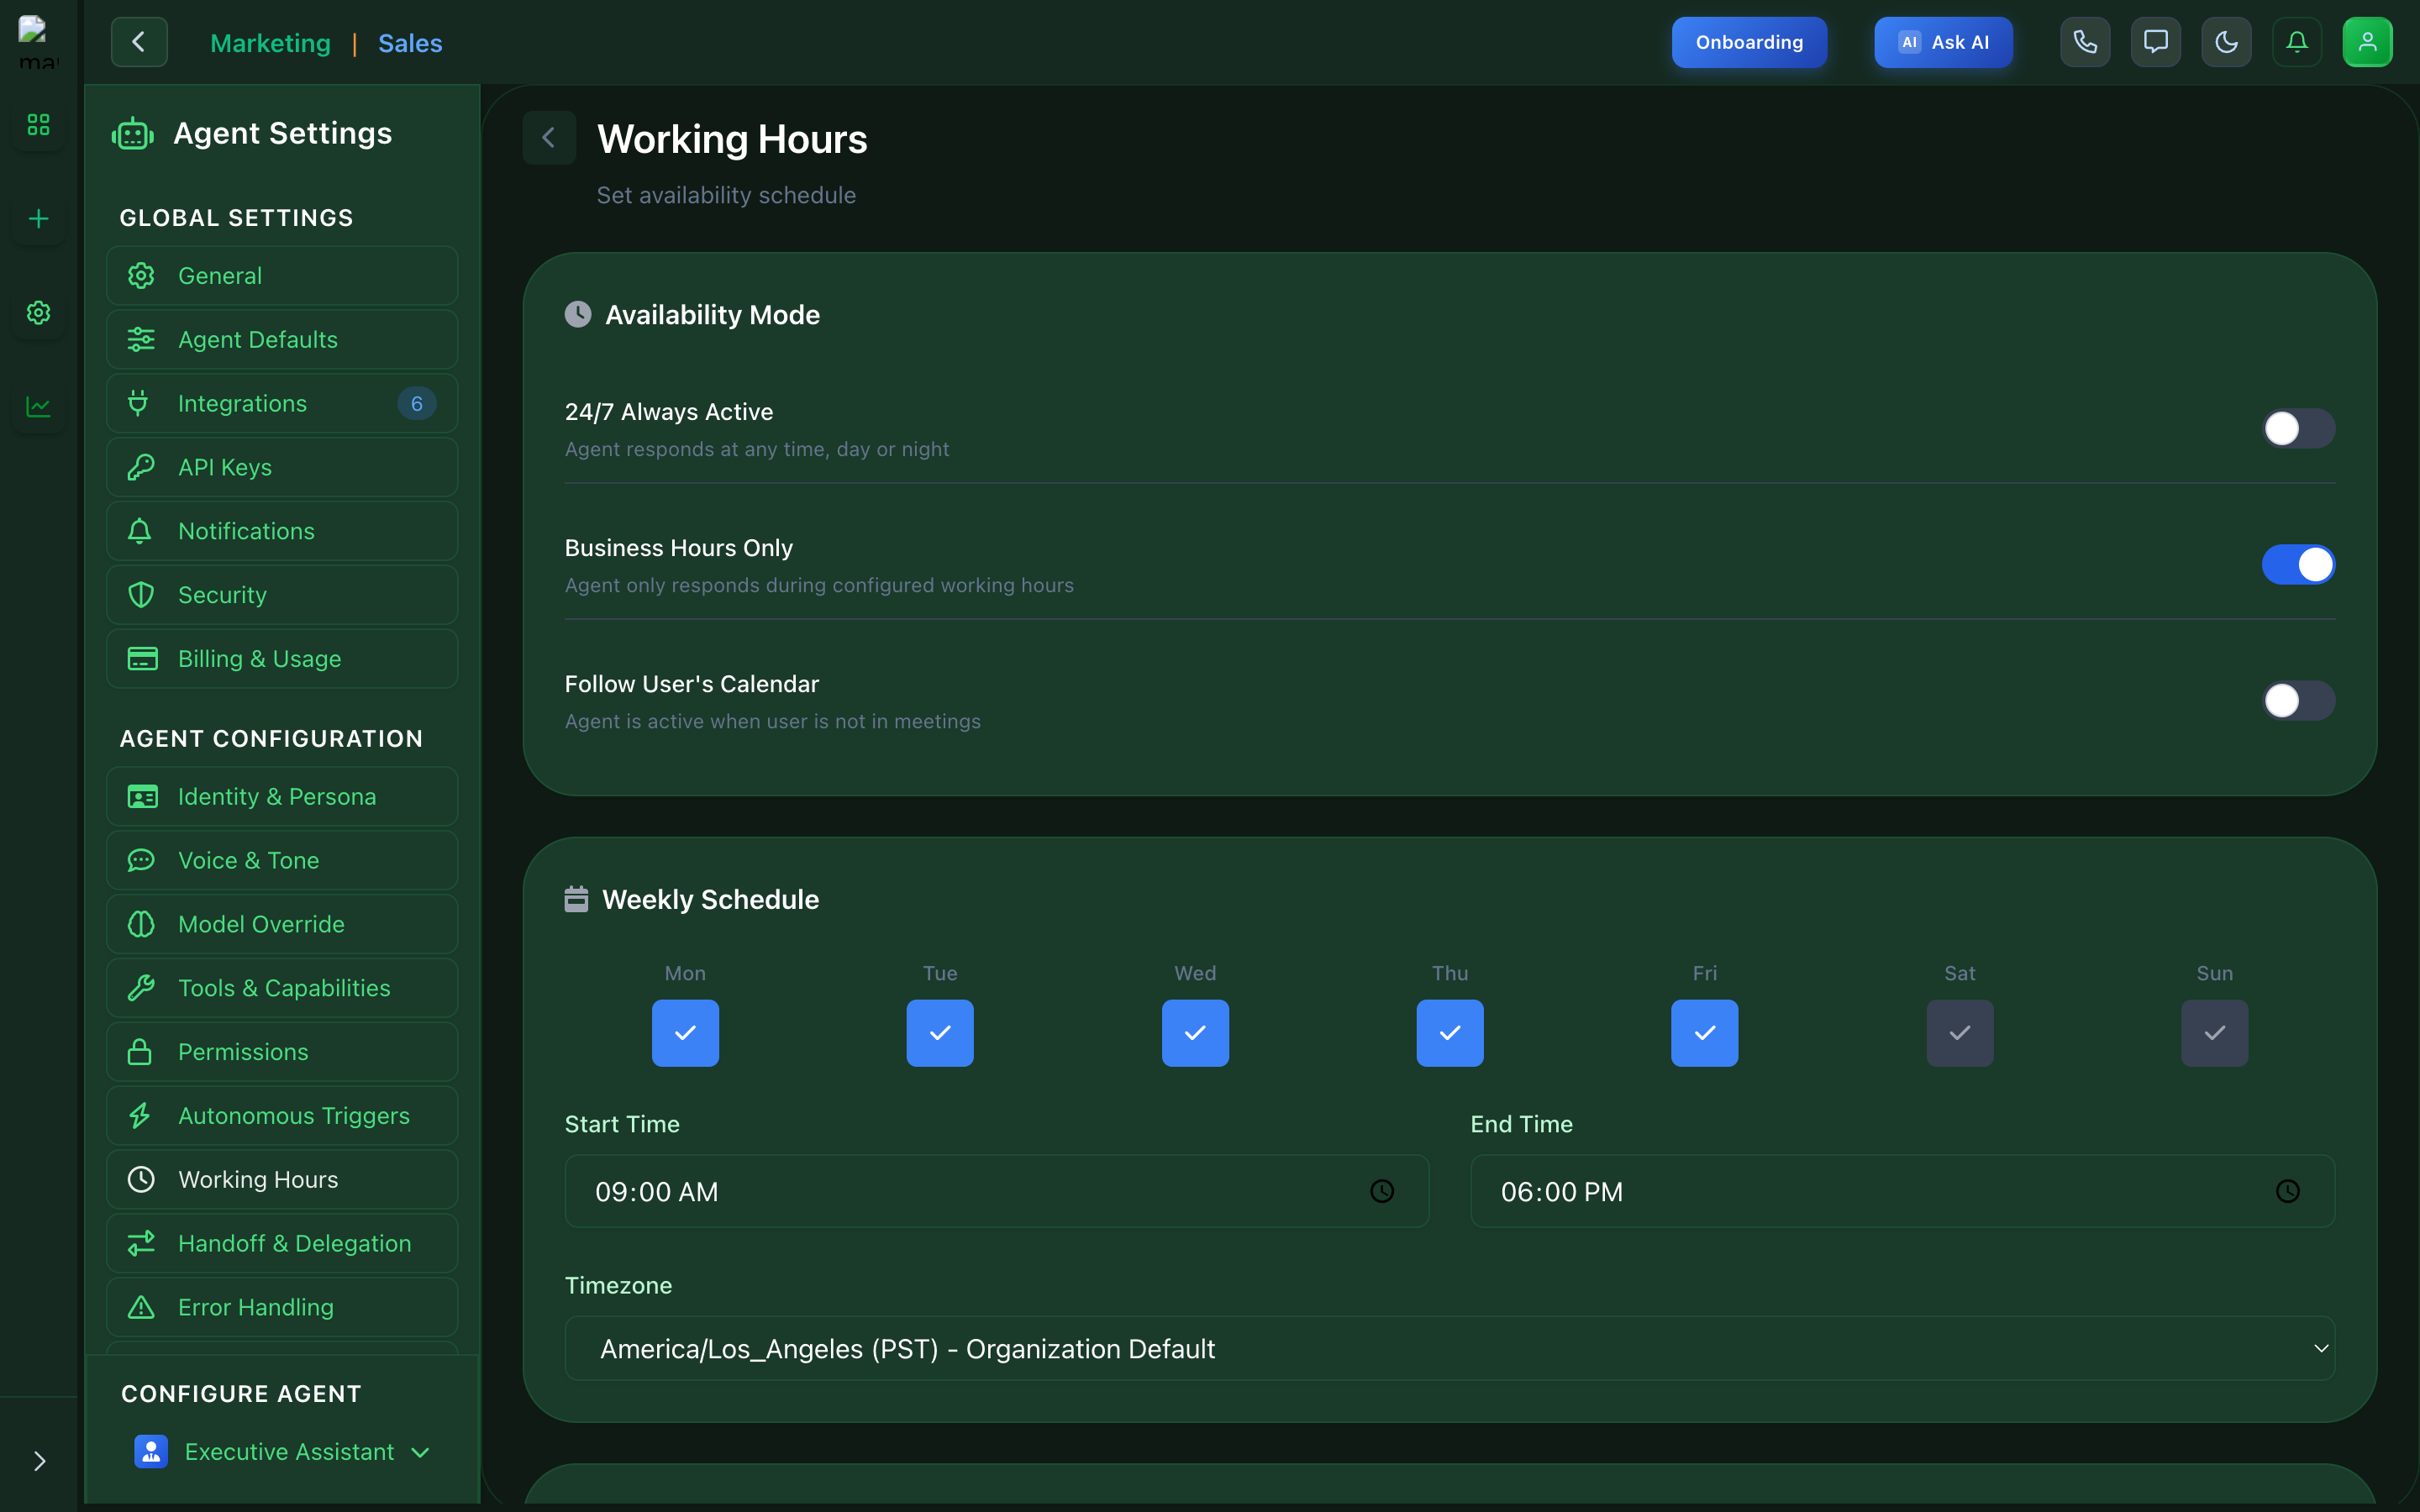This screenshot has height=1512, width=2420.
Task: Disable the Business Hours Only toggle
Action: tap(2298, 564)
